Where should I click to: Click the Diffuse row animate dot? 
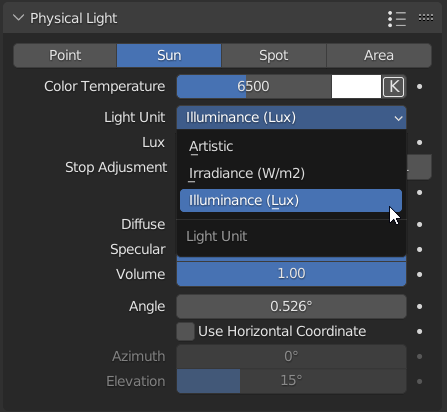420,225
